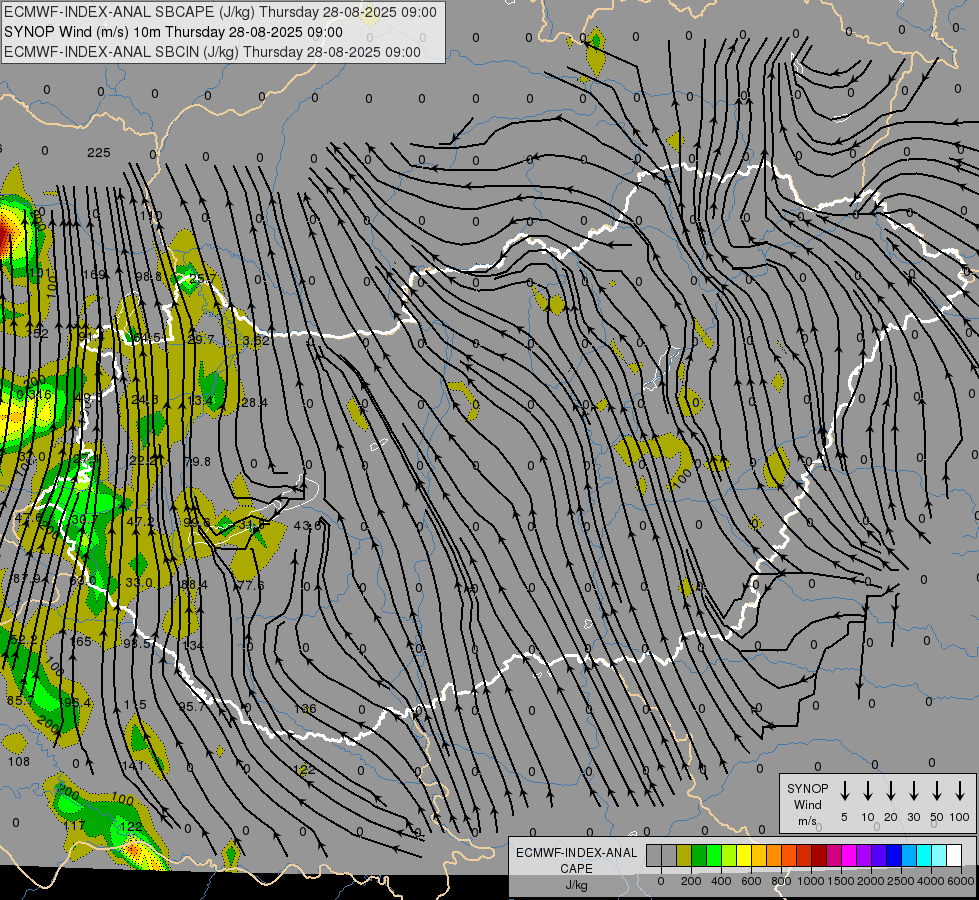Click 'ECMWF-INDEX-ANAL' label in bottom color legend
The image size is (979, 900).
point(576,853)
